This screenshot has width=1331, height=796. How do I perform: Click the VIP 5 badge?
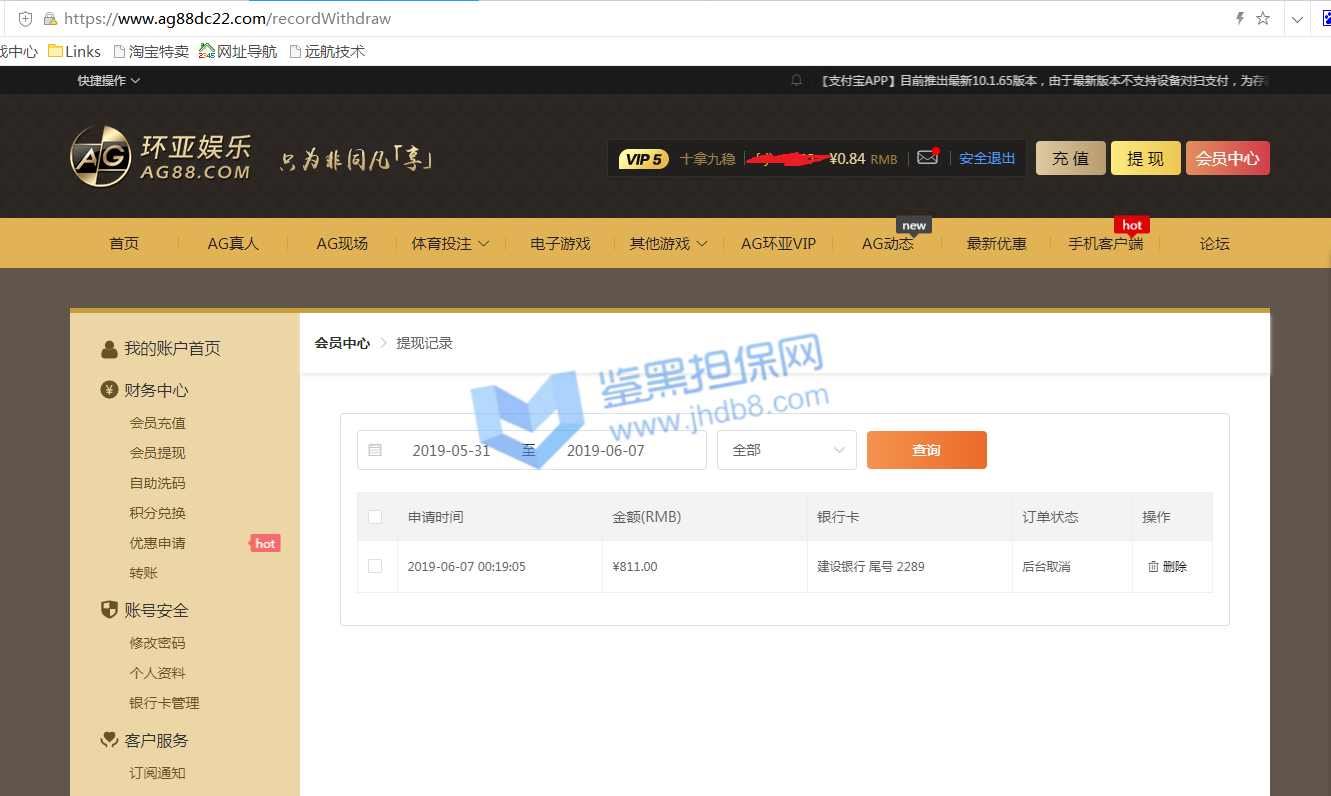coord(643,159)
